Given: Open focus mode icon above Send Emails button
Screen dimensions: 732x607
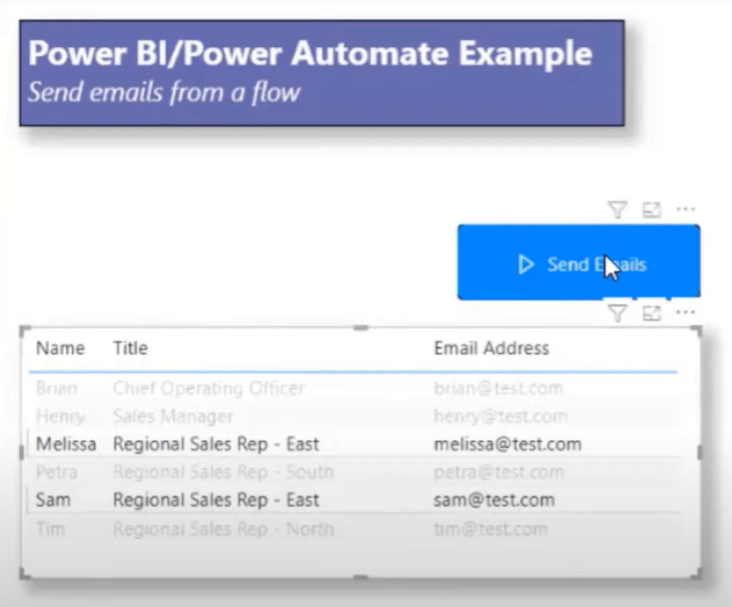Looking at the screenshot, I should point(652,210).
